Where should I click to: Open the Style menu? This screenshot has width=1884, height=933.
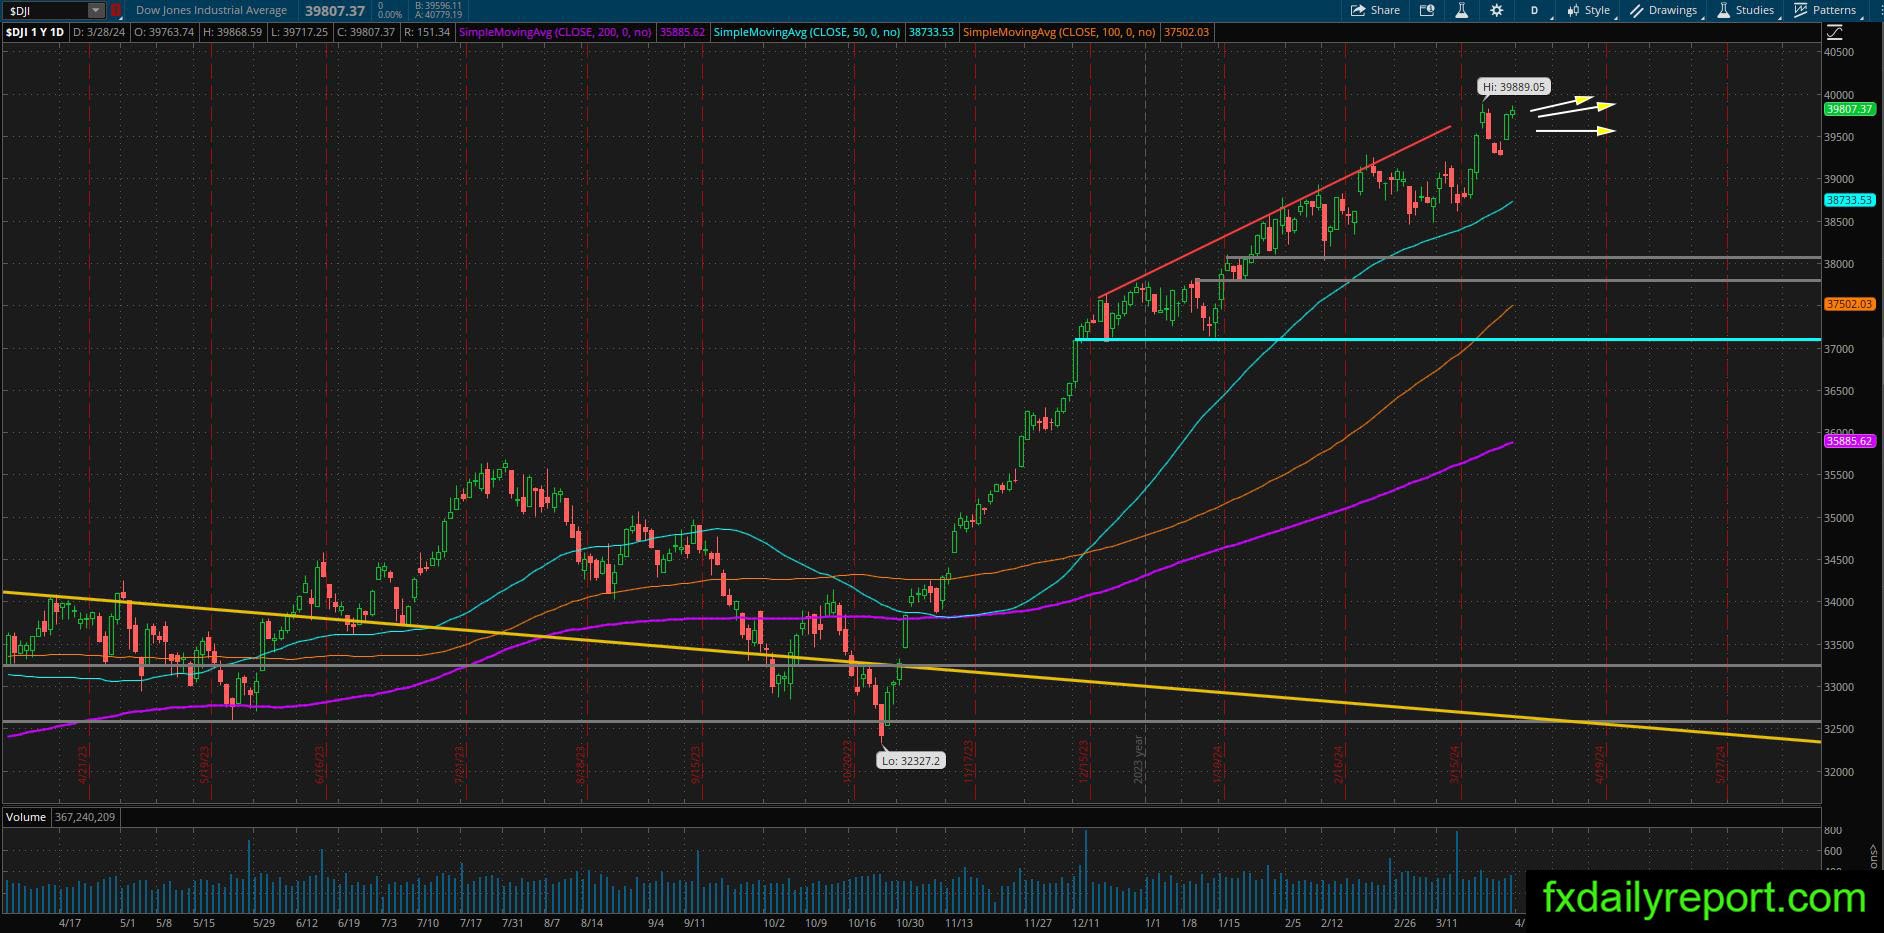[x=1589, y=10]
